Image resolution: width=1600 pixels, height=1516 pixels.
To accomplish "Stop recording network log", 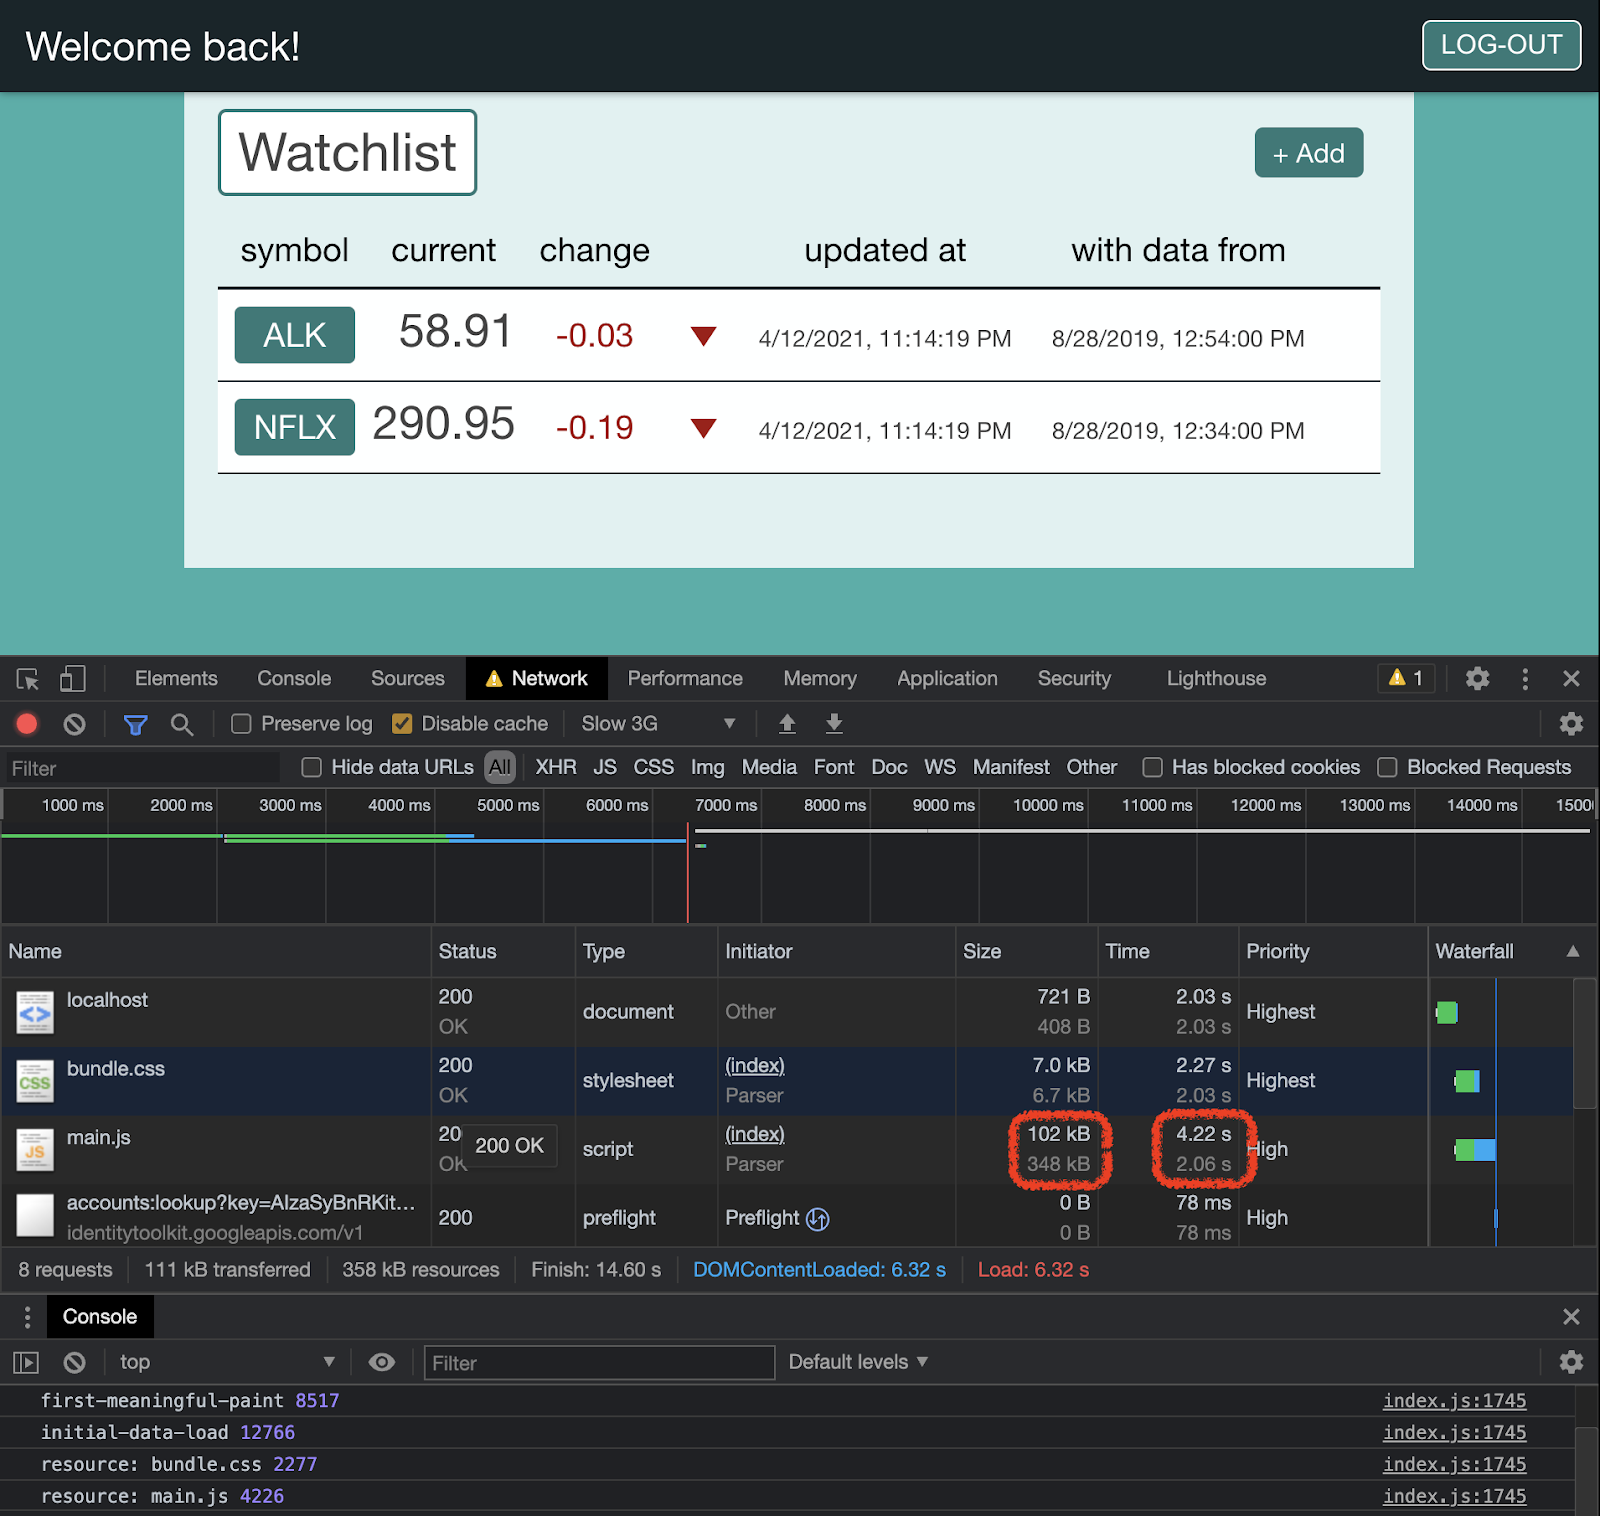I will pos(27,724).
